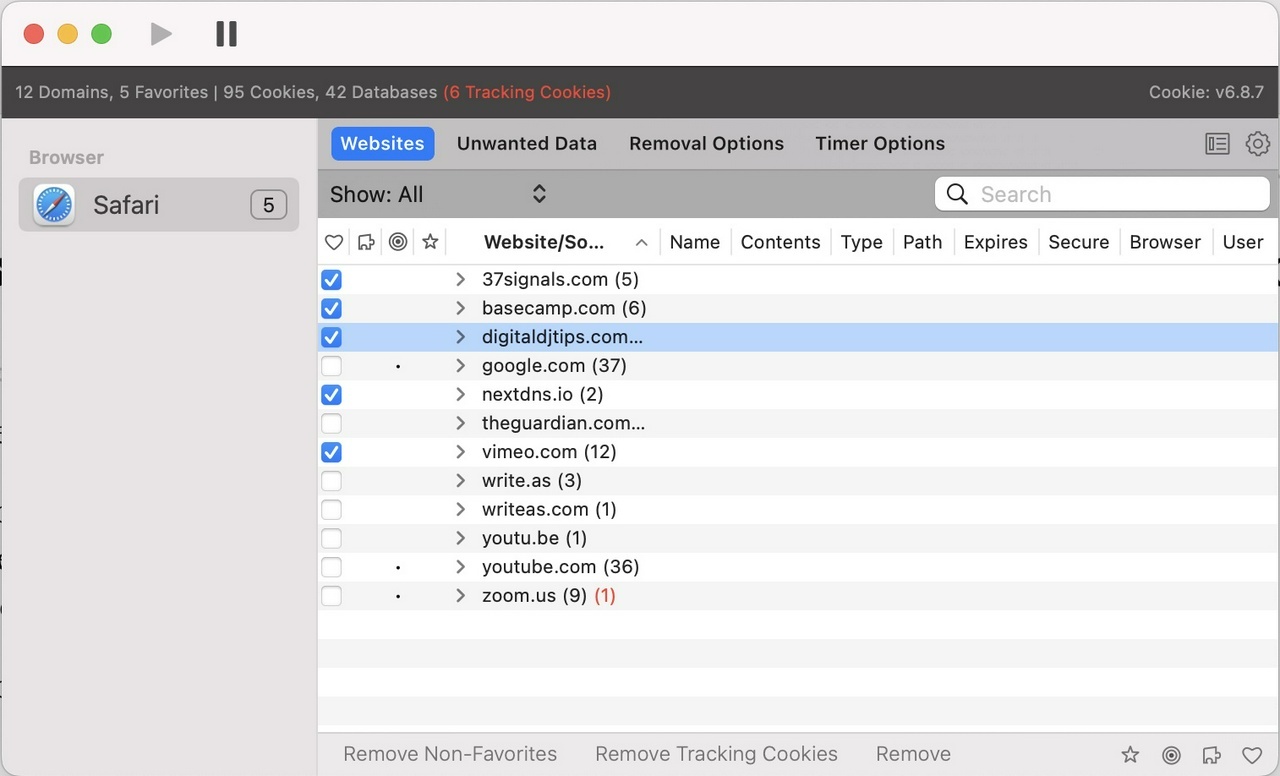Switch to the Unwanted Data tab

pyautogui.click(x=527, y=144)
